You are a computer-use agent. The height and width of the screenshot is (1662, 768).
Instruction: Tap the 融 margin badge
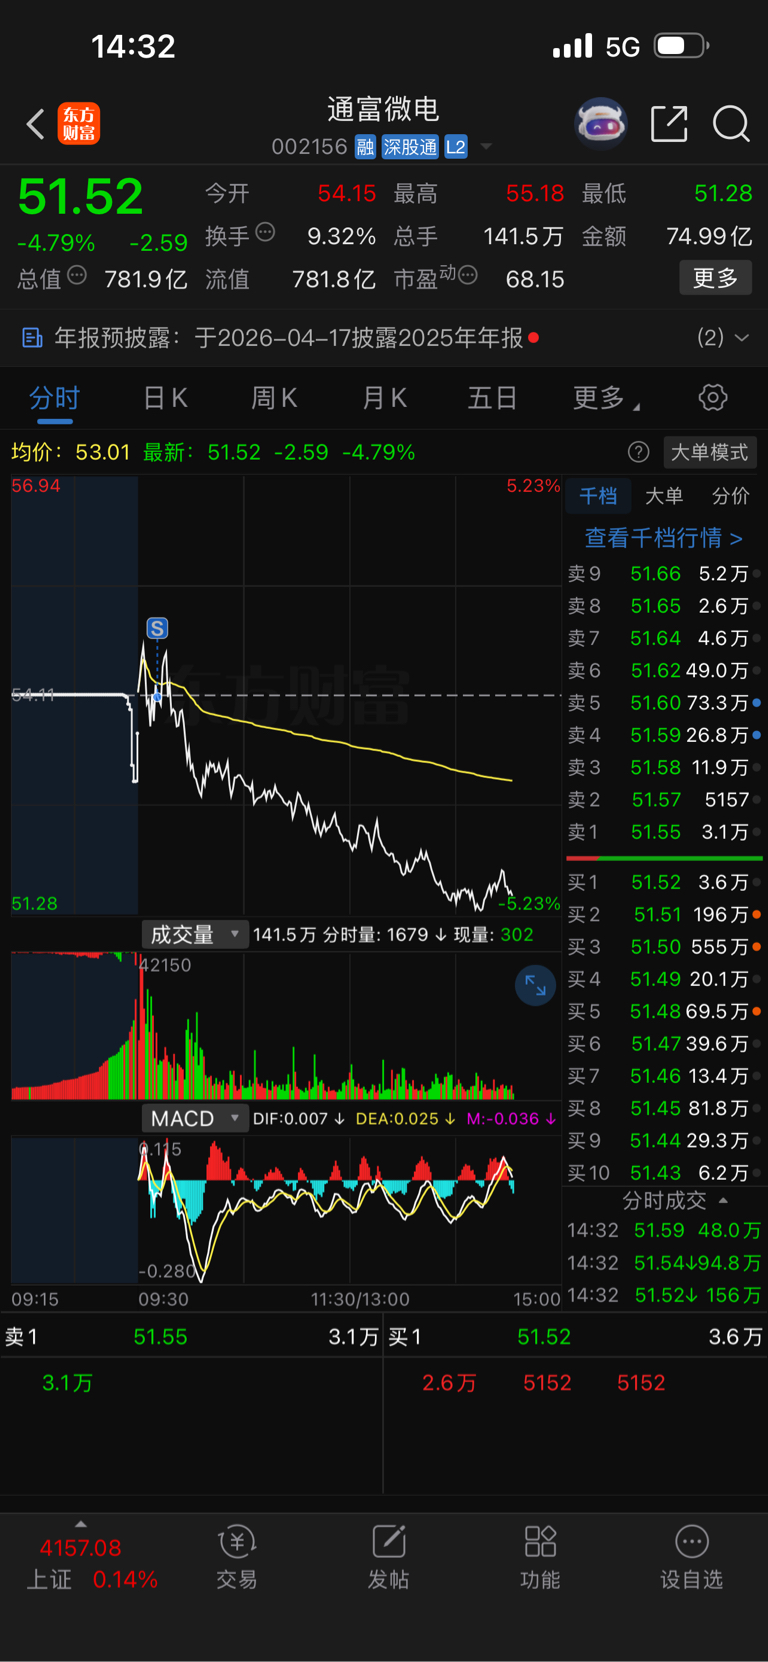pyautogui.click(x=365, y=147)
